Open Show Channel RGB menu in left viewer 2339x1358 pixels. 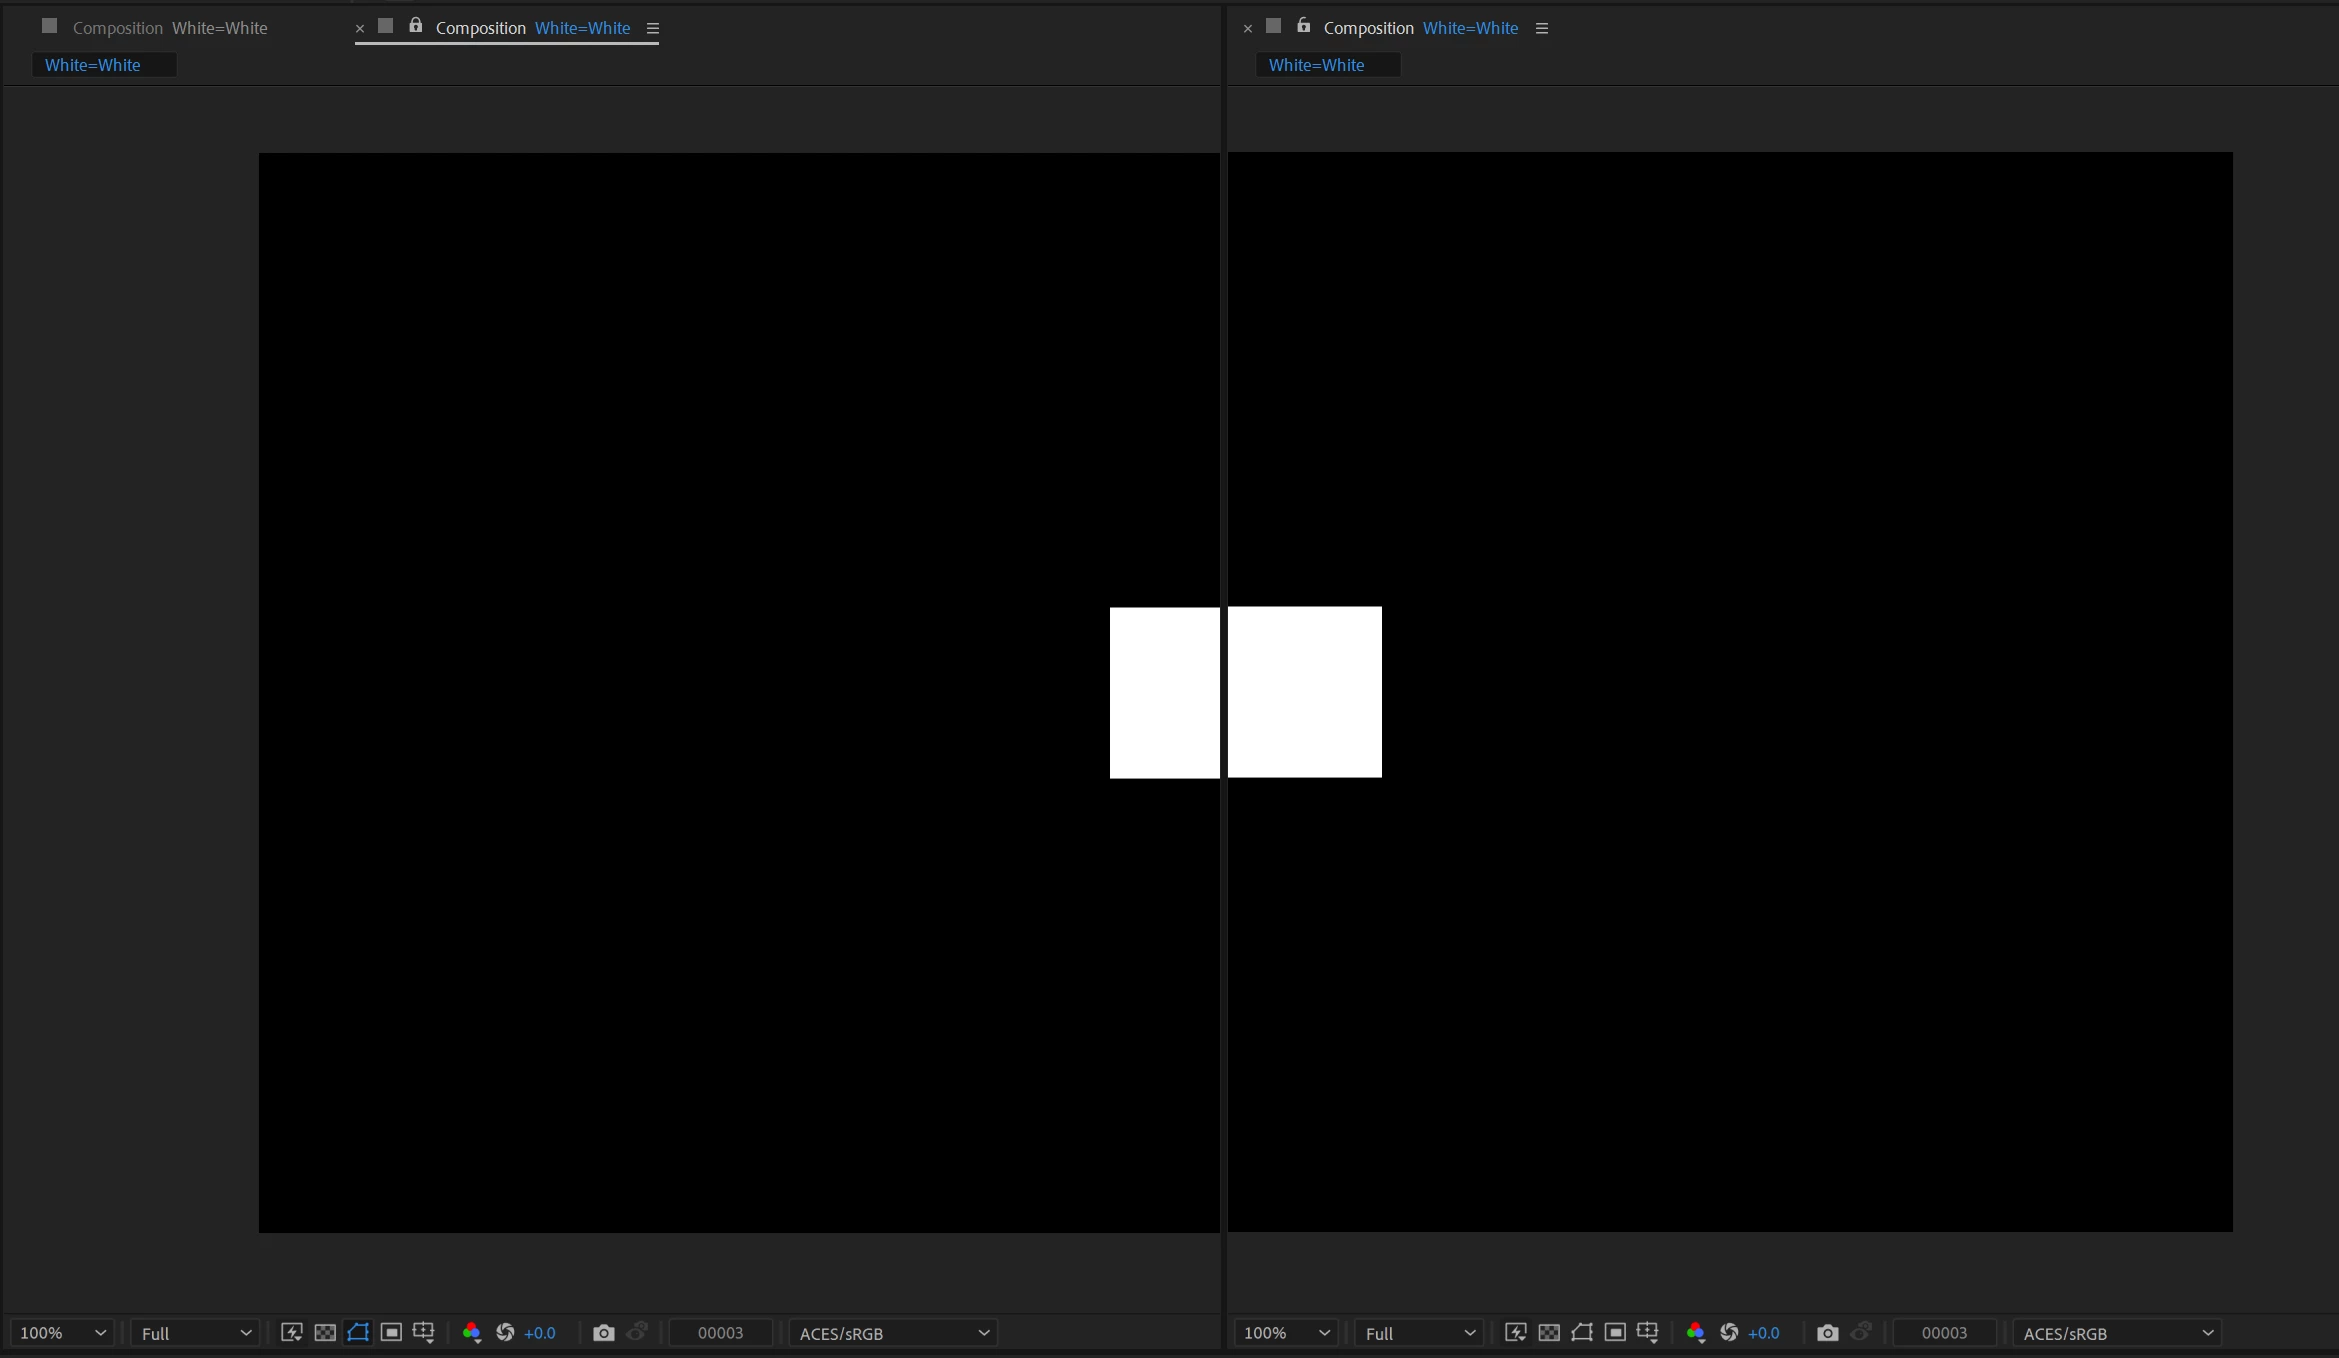click(x=472, y=1333)
